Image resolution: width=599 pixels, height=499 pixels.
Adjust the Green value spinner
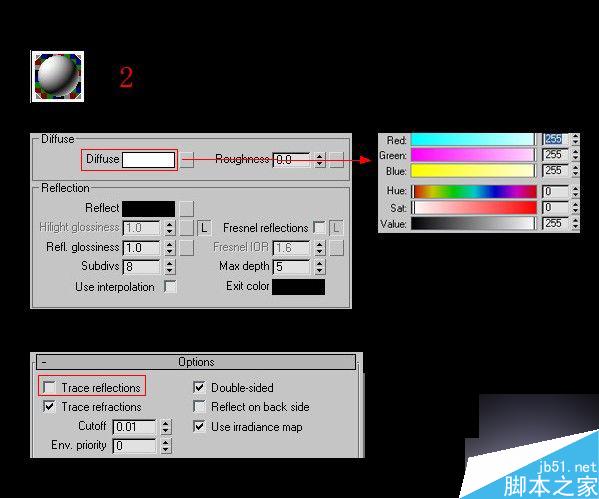[x=575, y=155]
